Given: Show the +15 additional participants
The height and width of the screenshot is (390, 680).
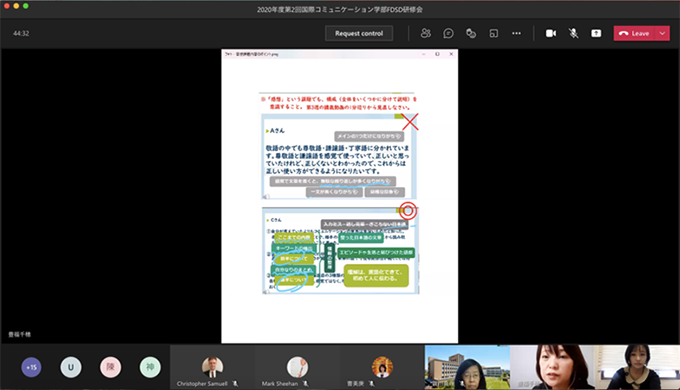Looking at the screenshot, I should coord(31,367).
